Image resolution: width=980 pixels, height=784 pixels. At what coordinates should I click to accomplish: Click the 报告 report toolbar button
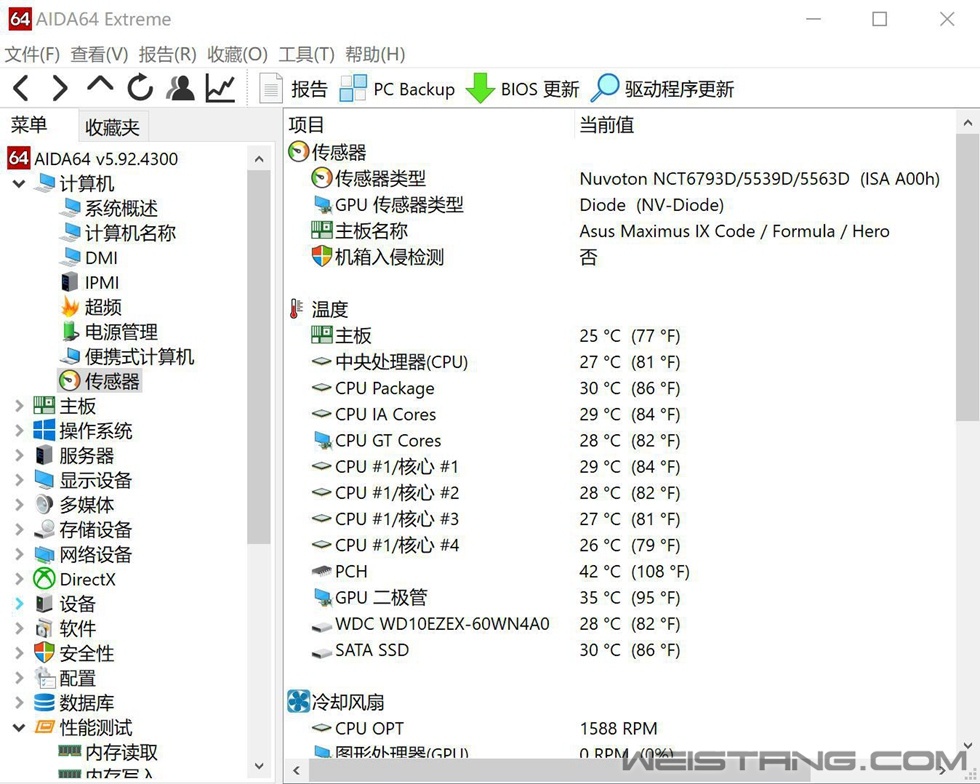pos(294,89)
